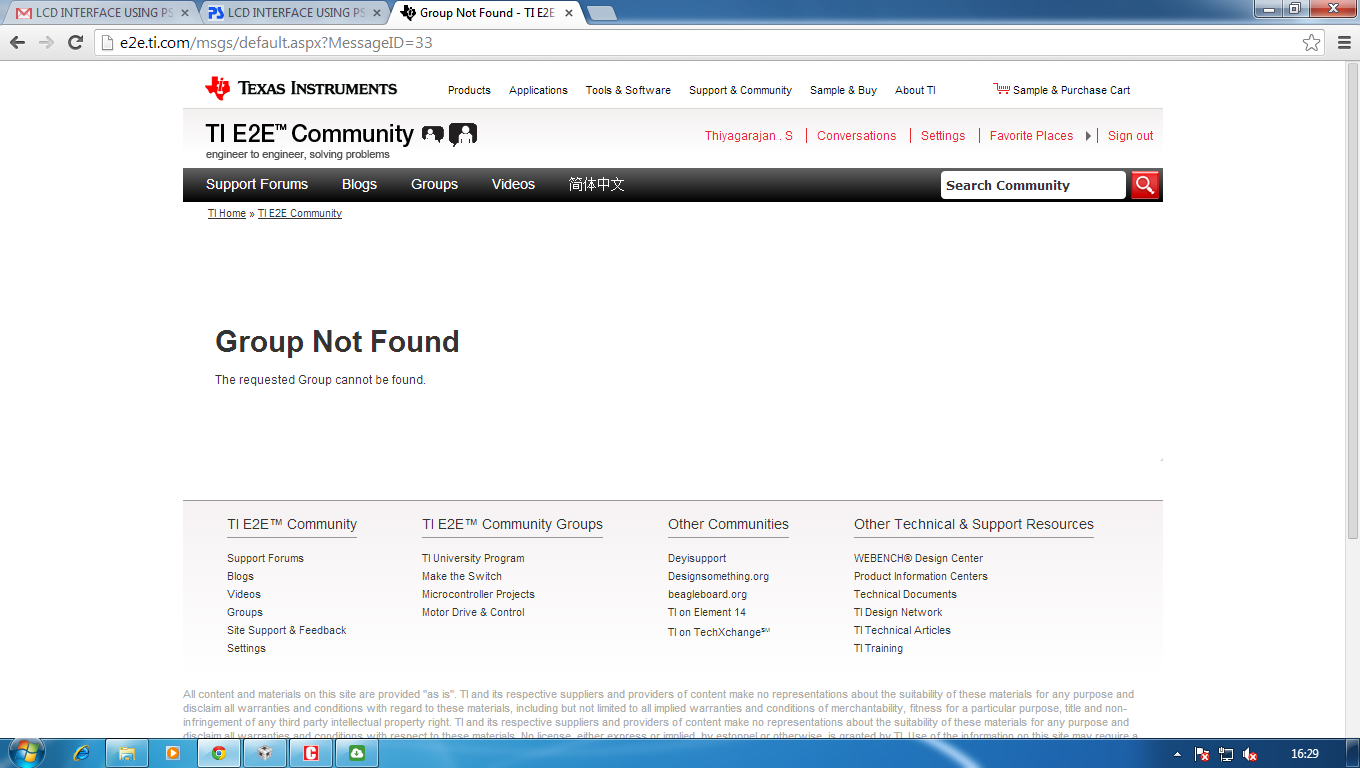Viewport: 1360px width, 768px height.
Task: Open the Applications menu
Action: [538, 90]
